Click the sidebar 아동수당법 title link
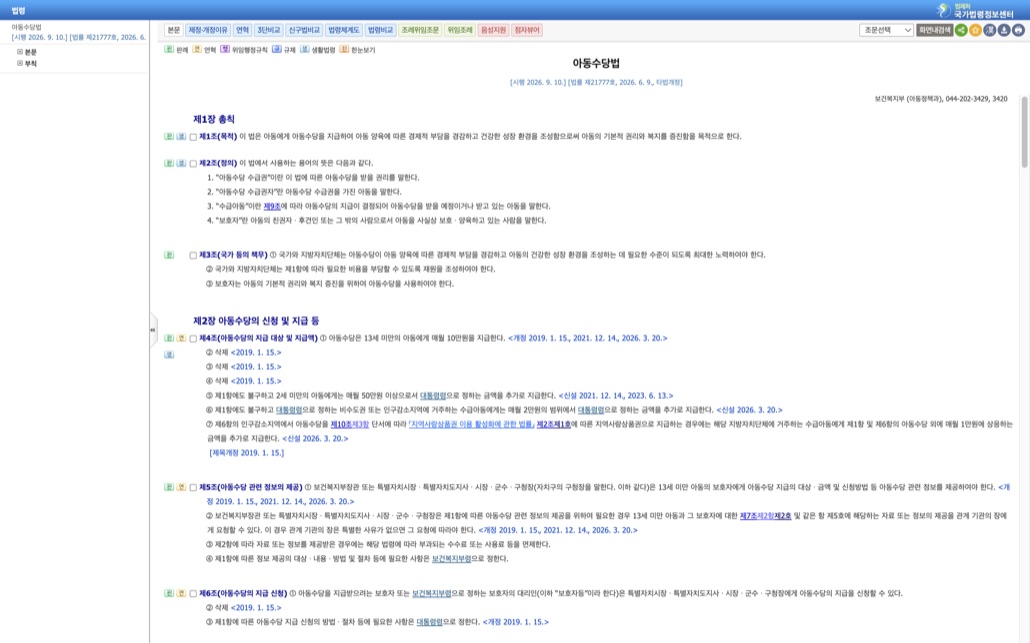The image size is (1030, 643). click(26, 27)
